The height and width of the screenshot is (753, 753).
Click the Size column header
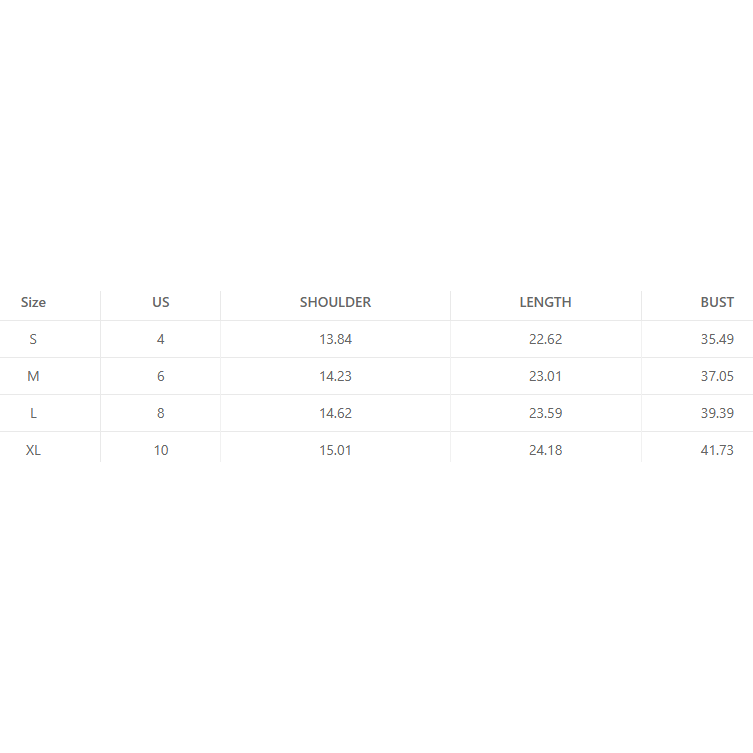pyautogui.click(x=33, y=302)
